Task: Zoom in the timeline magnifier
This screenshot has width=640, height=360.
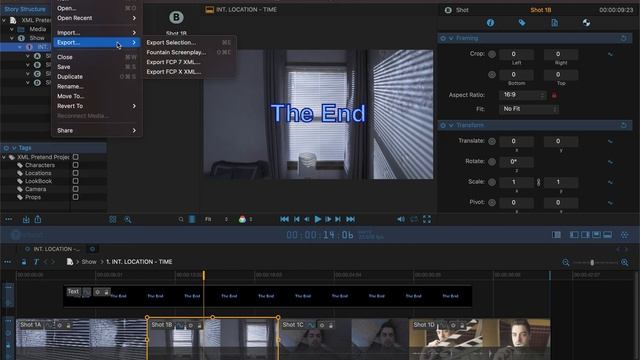Action: coord(625,262)
